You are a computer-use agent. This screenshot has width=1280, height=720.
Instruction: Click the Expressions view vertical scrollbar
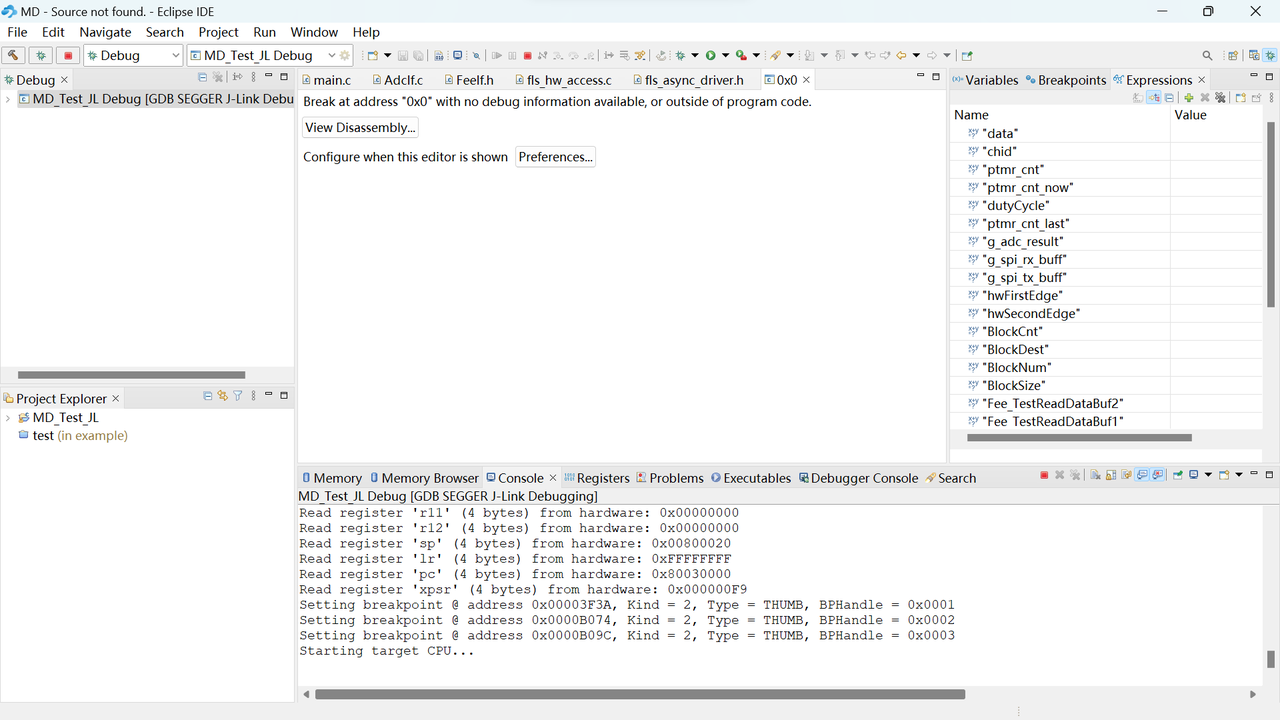point(1273,215)
